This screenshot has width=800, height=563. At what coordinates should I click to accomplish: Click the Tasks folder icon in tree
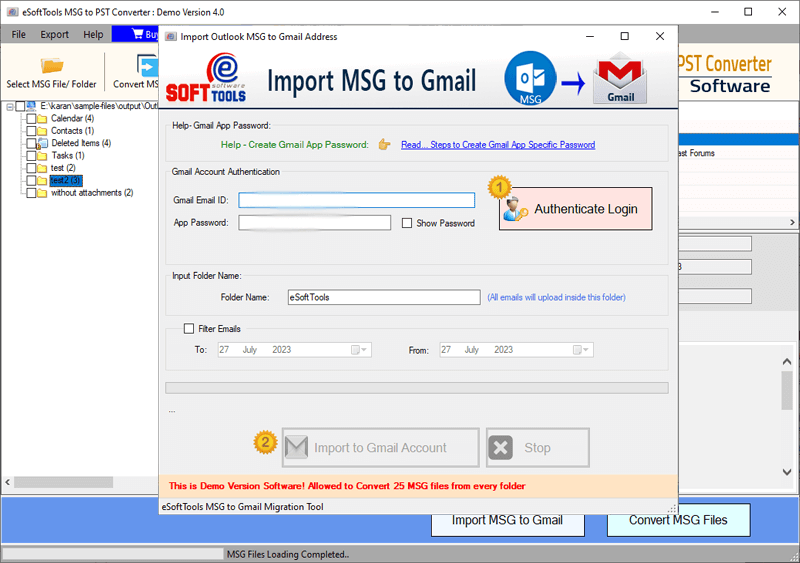[42, 156]
